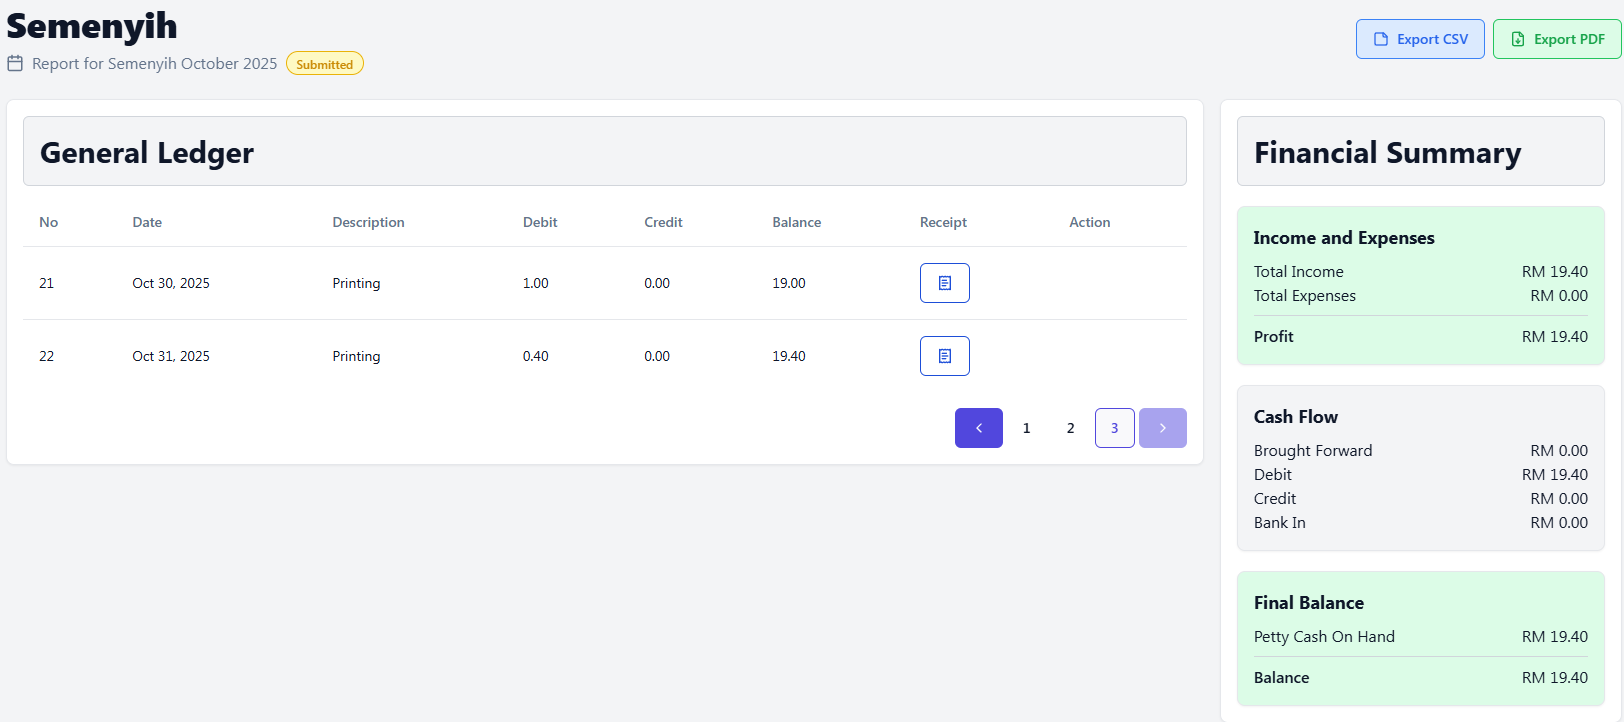The height and width of the screenshot is (722, 1624).
Task: Click the next page chevron in pagination
Action: tap(1162, 428)
